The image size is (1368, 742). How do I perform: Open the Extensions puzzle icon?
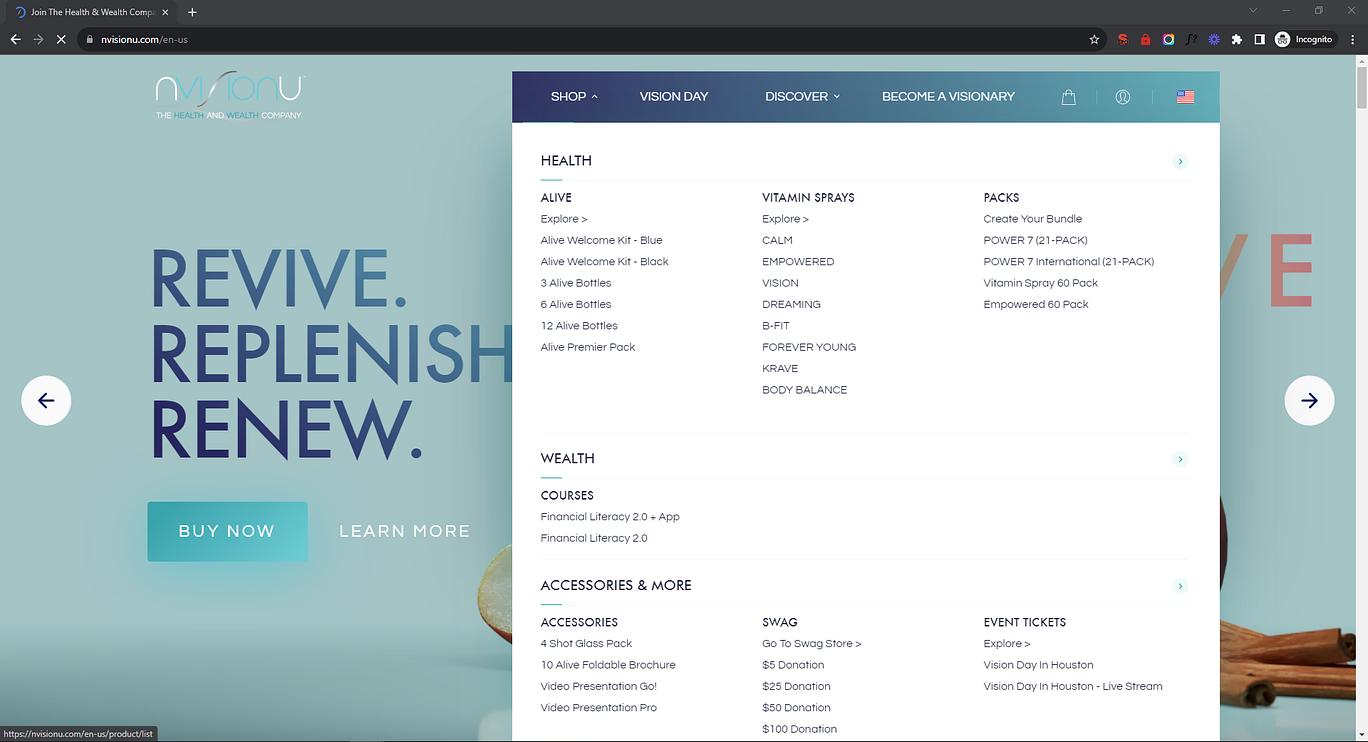click(1237, 39)
